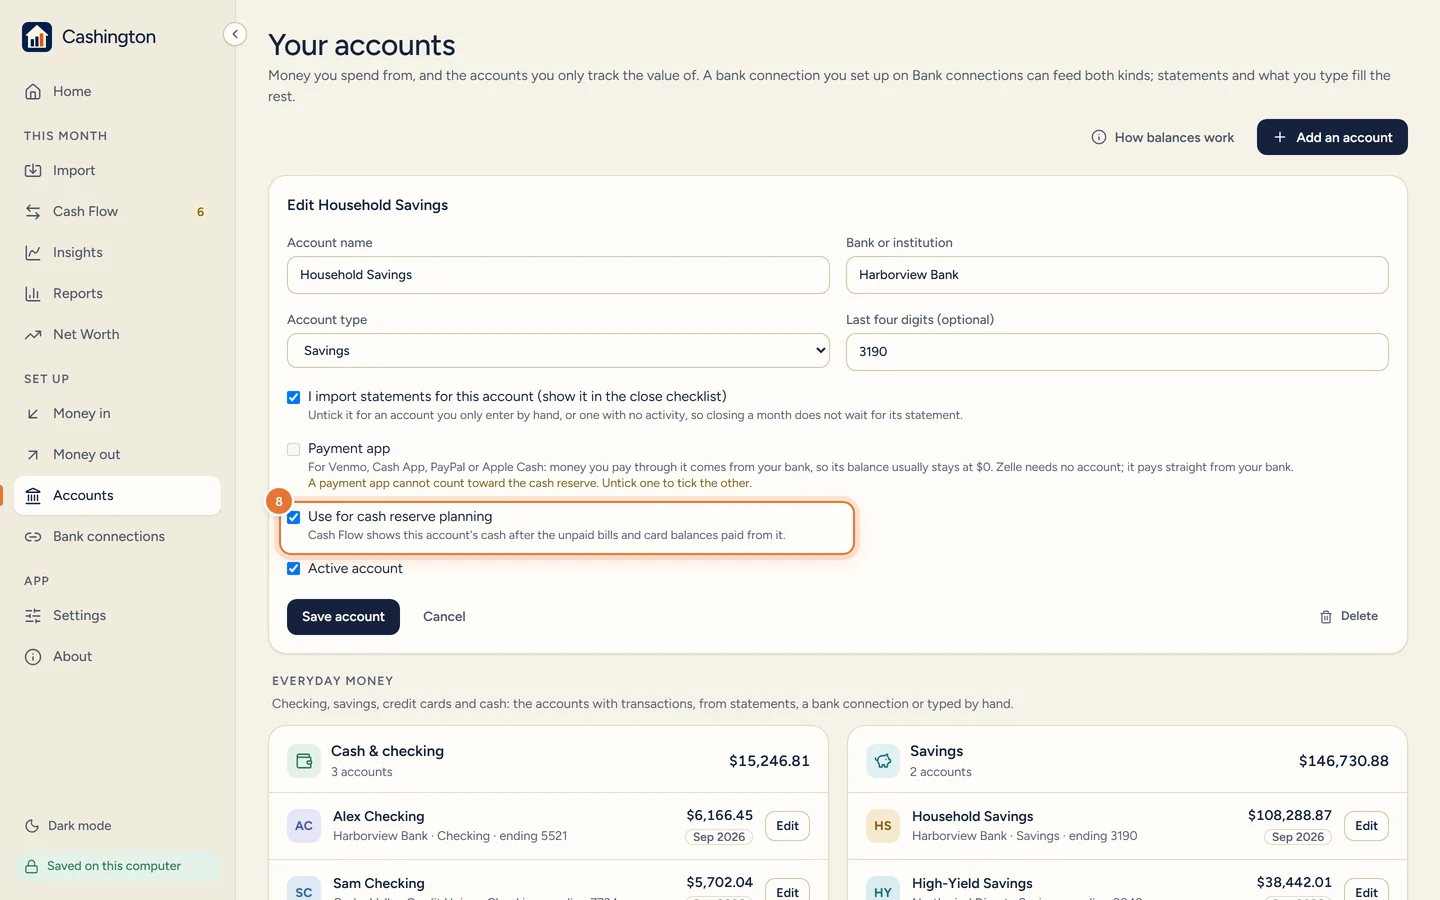
Task: Click the Cash & checking wallet icon
Action: point(304,761)
